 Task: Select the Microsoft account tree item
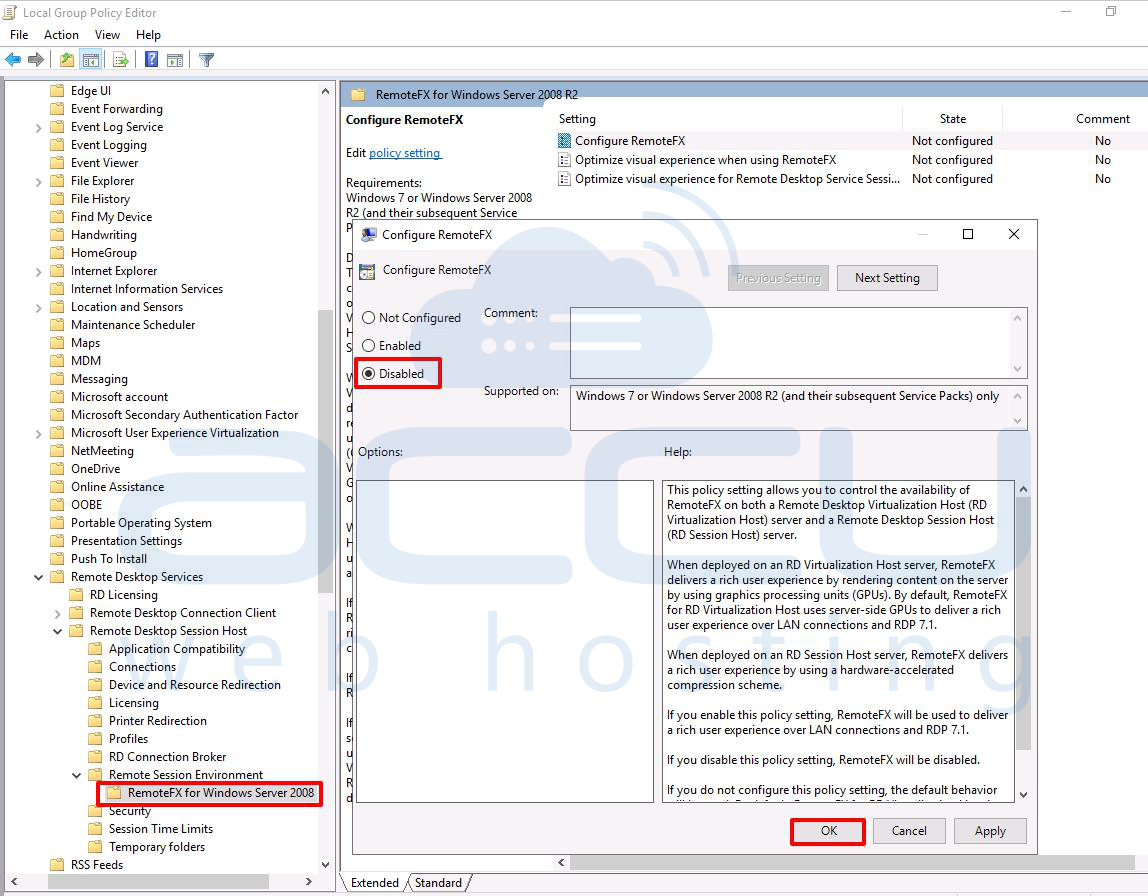tap(119, 397)
